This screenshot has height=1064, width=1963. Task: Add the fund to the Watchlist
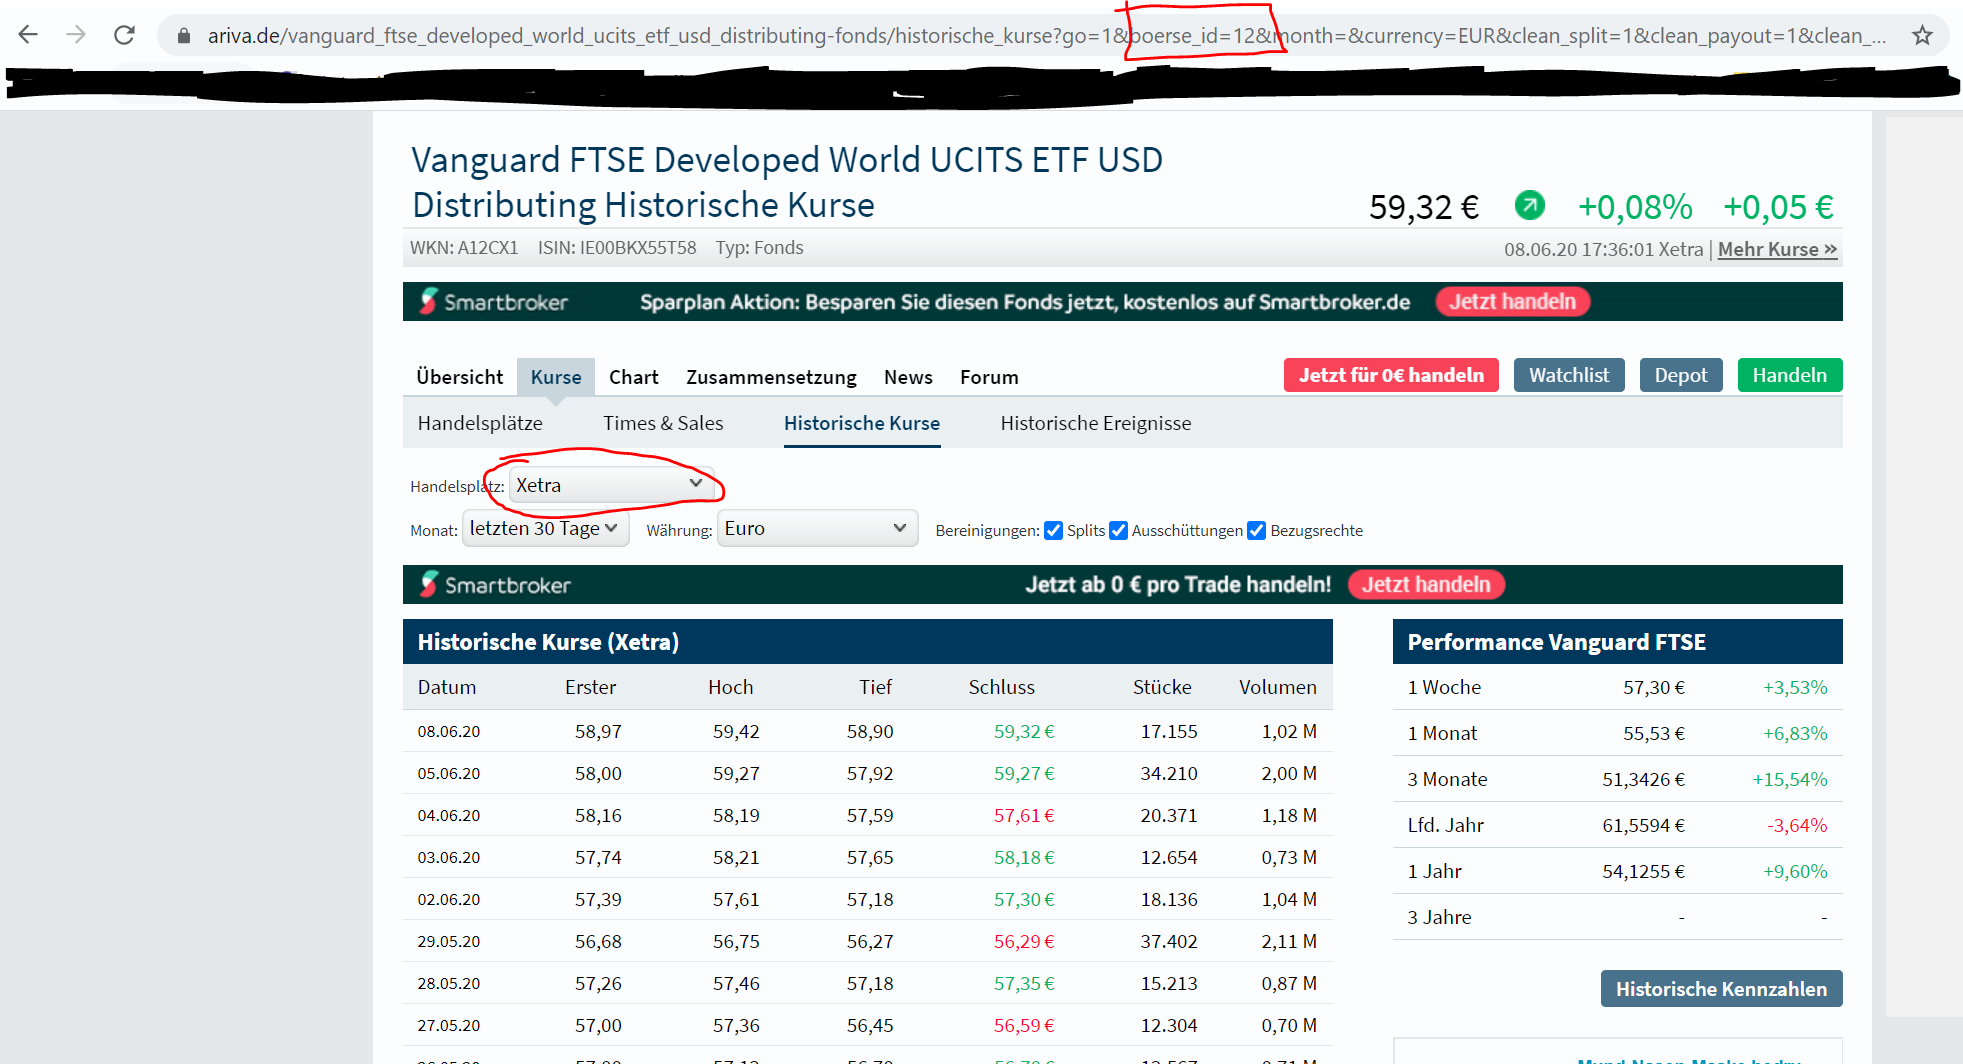(x=1569, y=375)
